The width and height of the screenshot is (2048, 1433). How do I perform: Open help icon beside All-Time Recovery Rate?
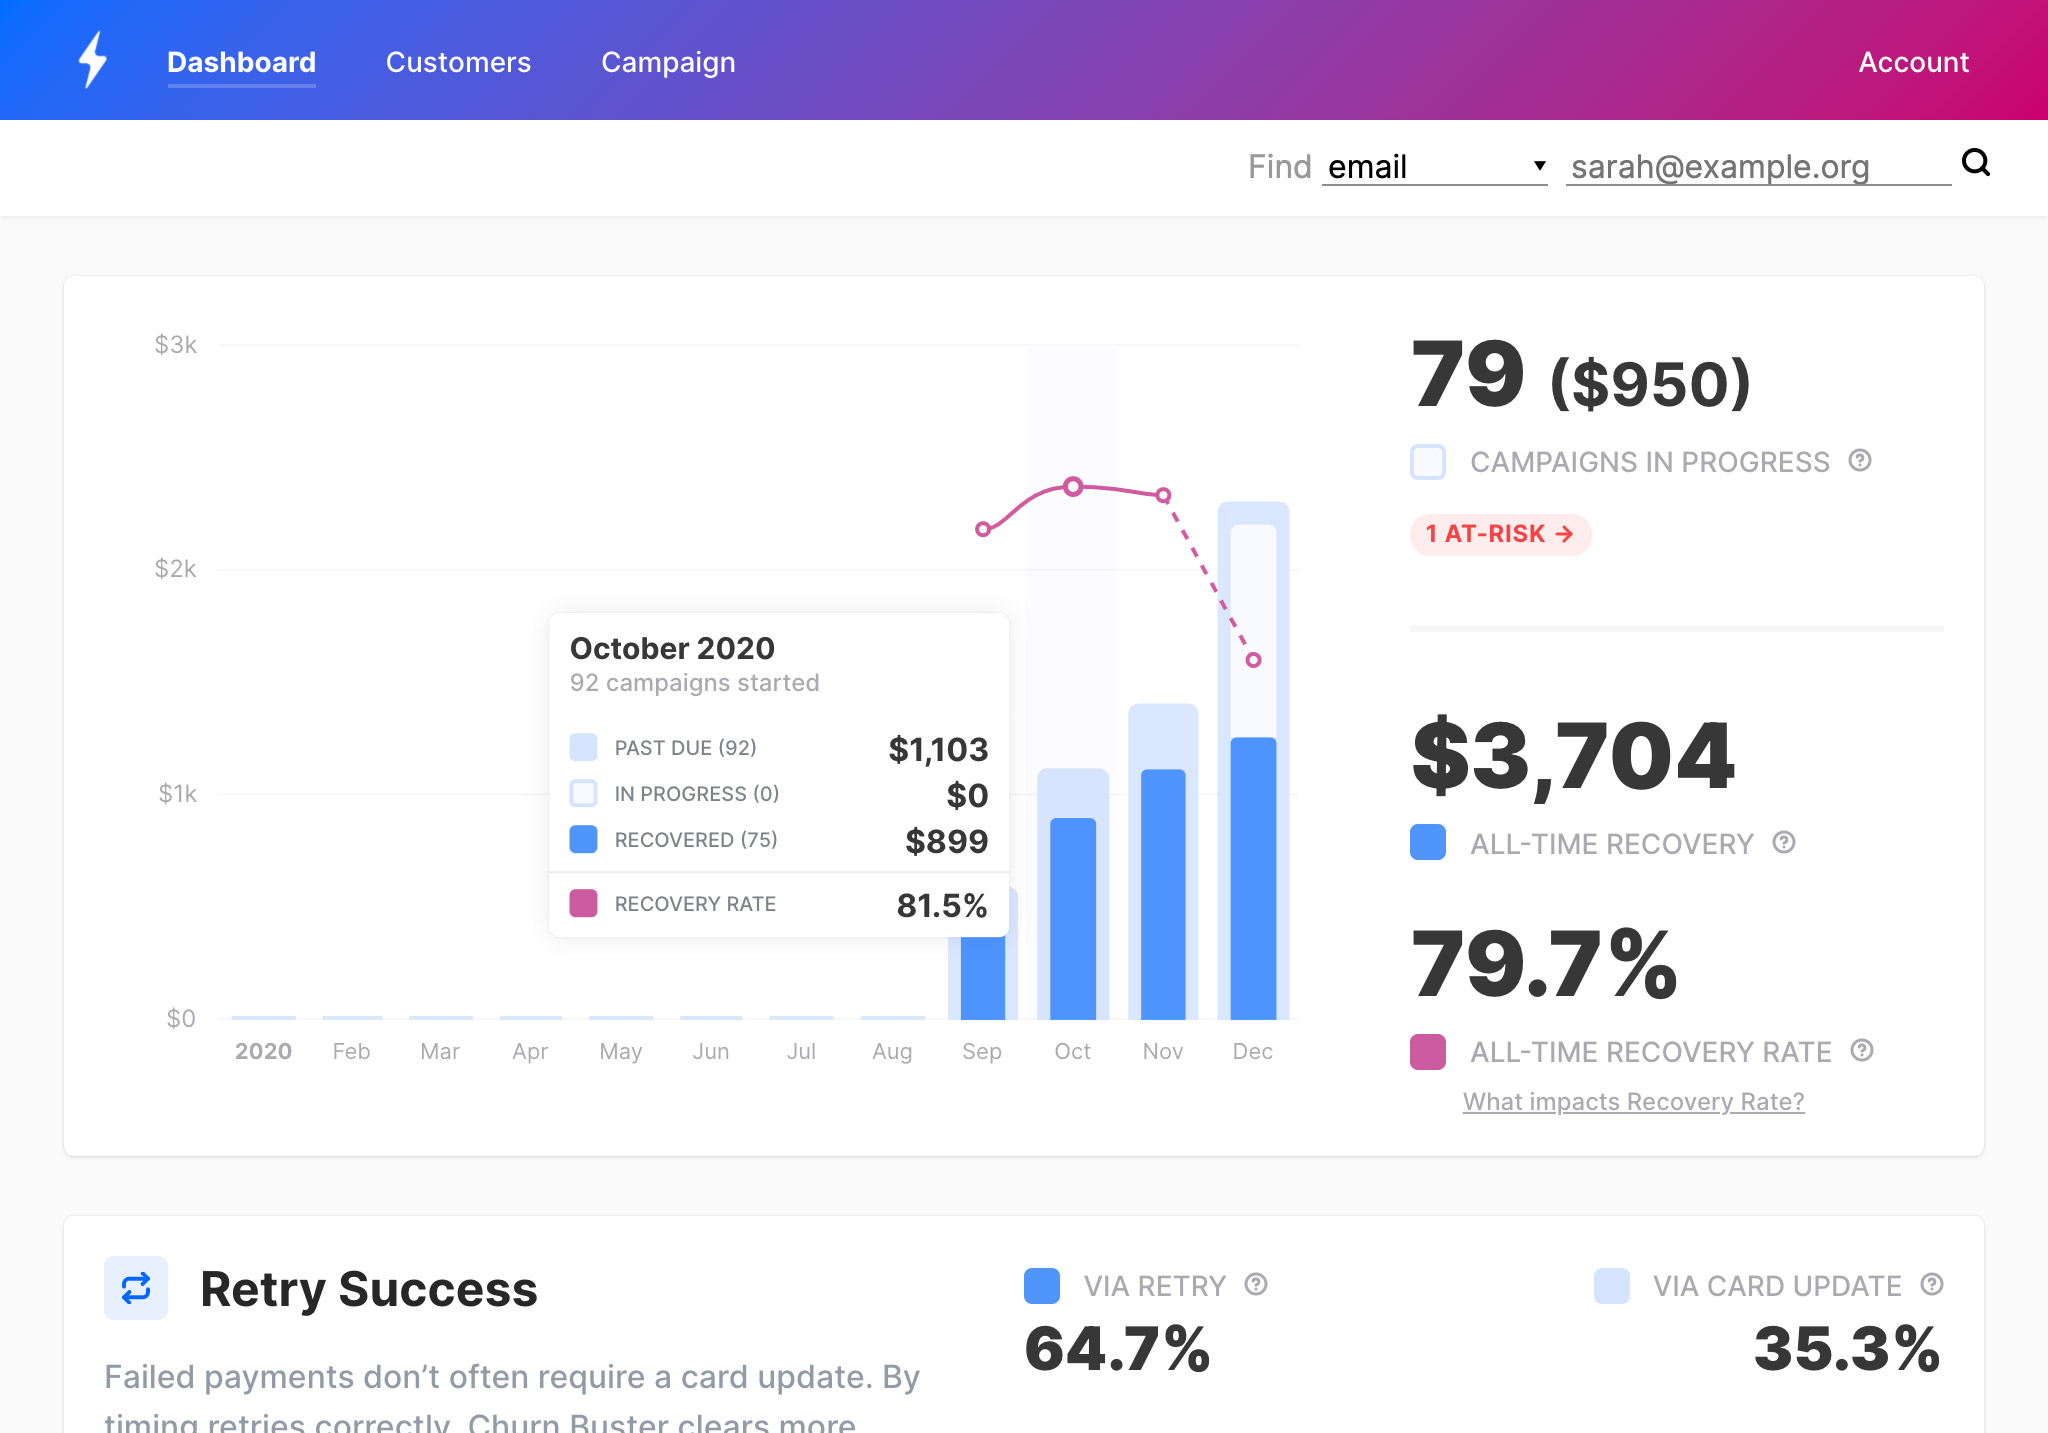tap(1862, 1050)
